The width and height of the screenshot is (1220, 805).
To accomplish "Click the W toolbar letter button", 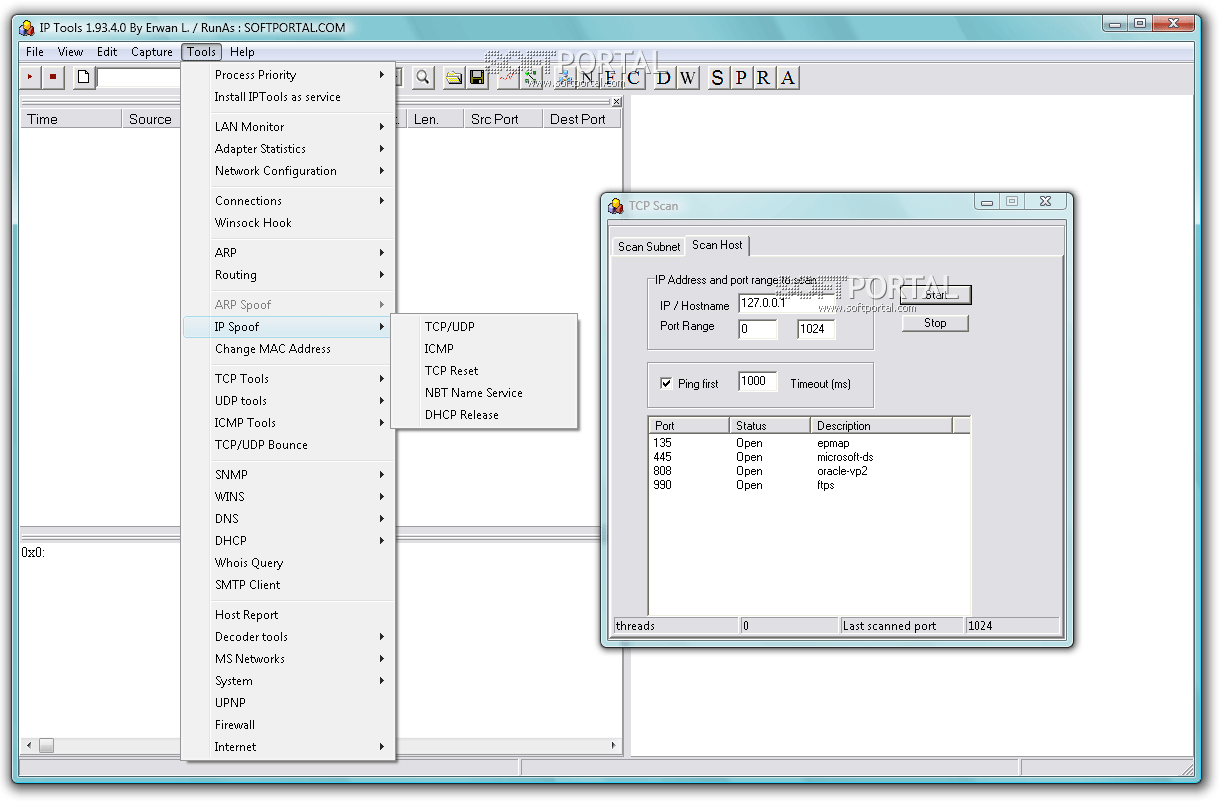I will [687, 77].
